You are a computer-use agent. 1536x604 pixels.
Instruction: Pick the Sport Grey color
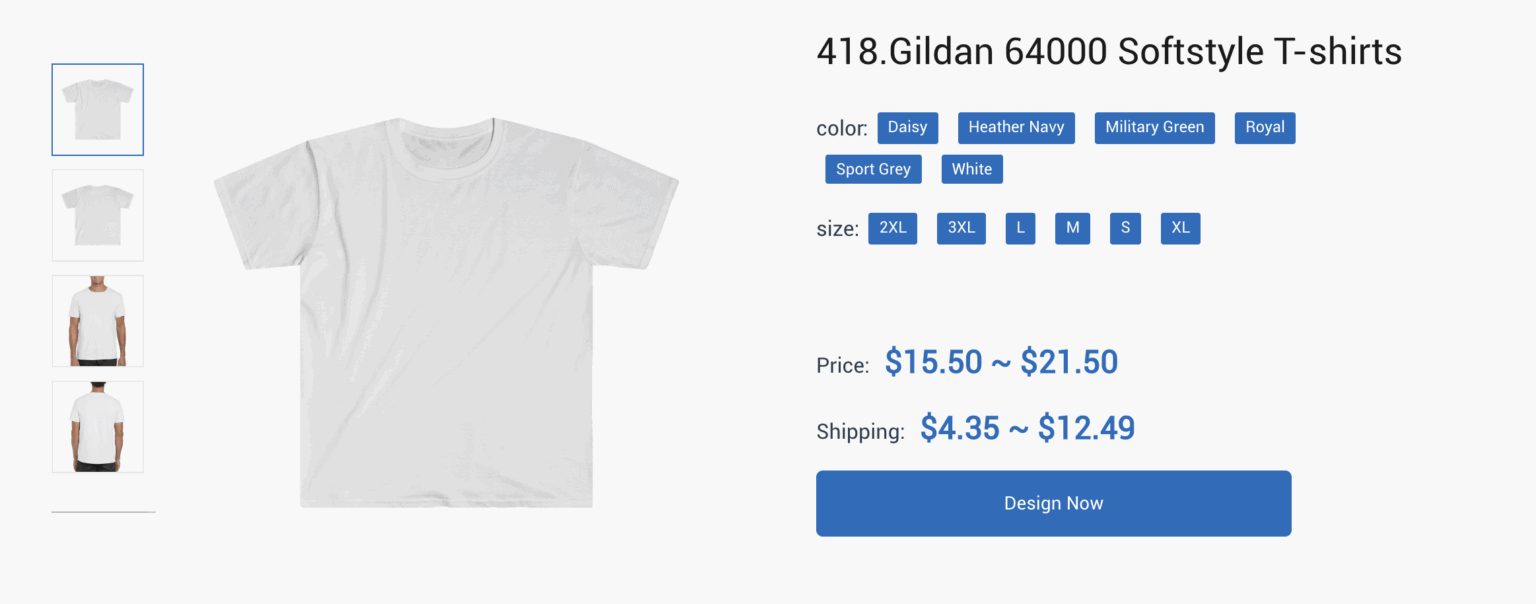[873, 169]
